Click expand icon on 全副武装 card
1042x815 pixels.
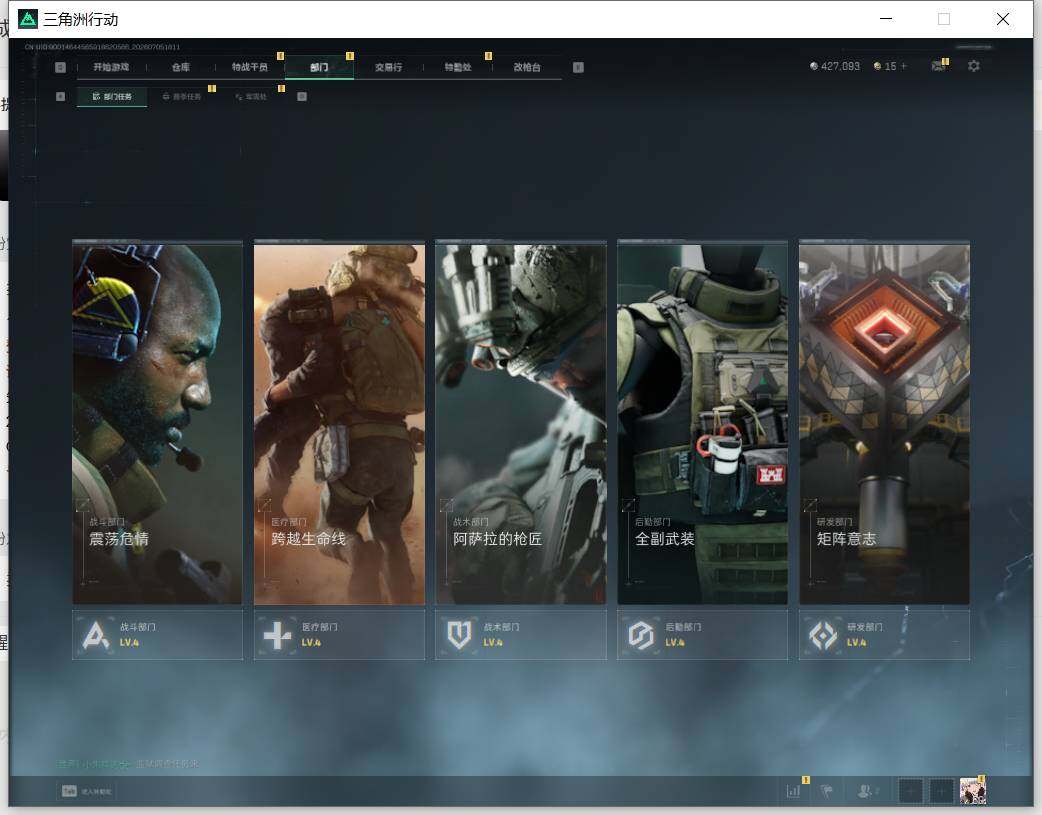coord(628,505)
